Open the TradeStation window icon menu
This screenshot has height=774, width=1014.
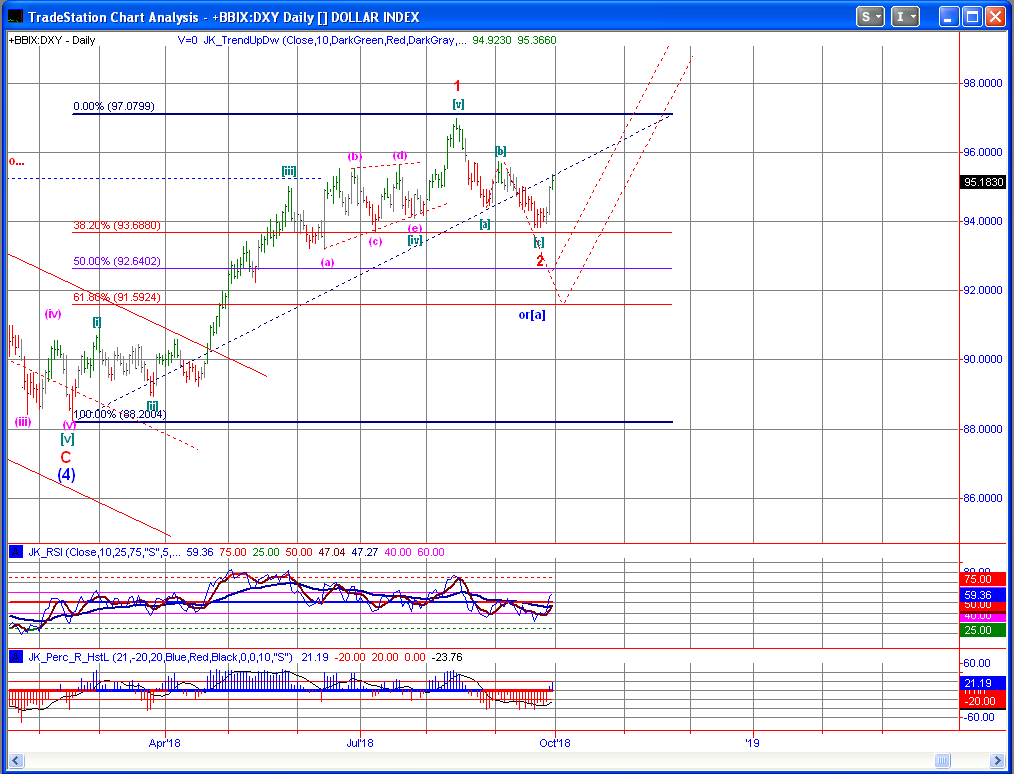click(16, 16)
